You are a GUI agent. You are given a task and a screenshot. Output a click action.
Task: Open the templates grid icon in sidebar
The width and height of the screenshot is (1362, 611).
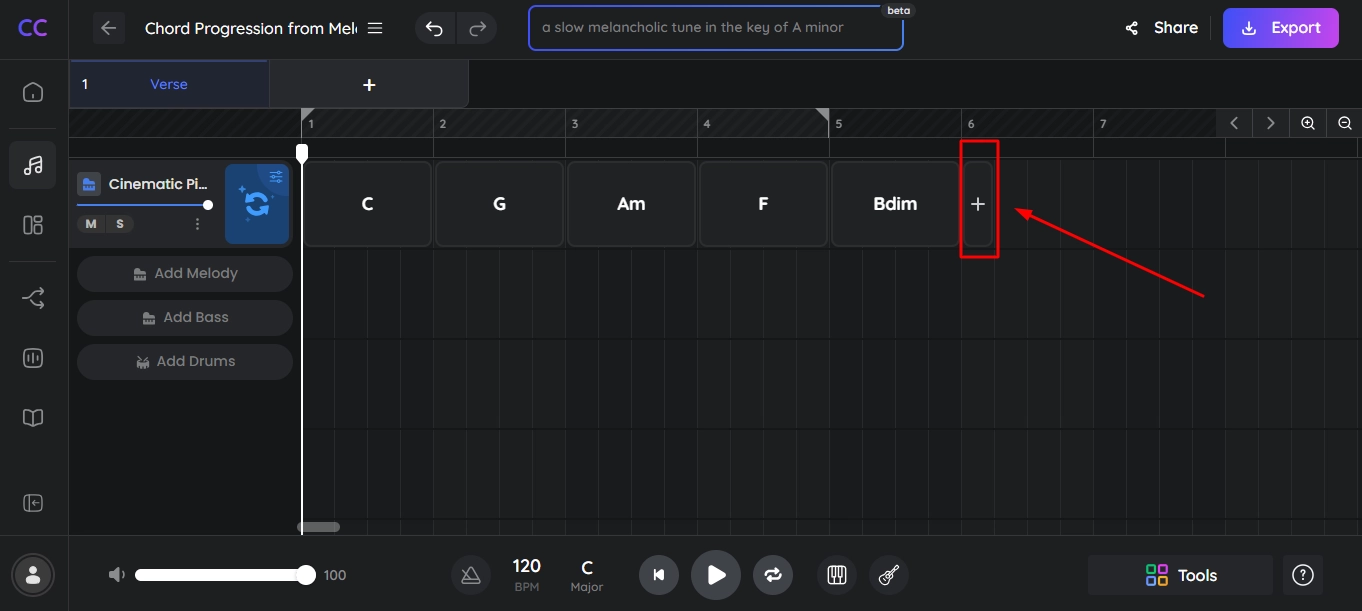pos(33,225)
